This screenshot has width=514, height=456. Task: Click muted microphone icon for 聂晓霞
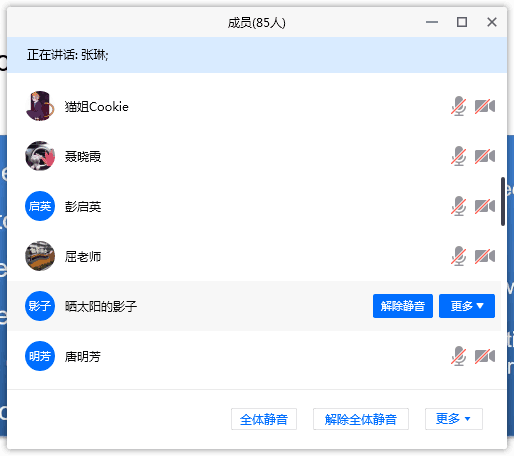tap(459, 156)
